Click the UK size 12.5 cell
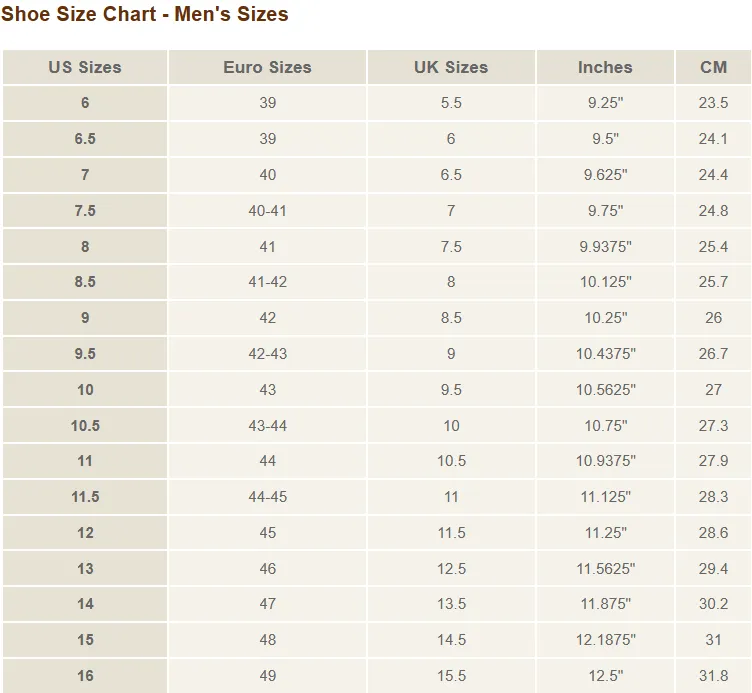 coord(451,568)
